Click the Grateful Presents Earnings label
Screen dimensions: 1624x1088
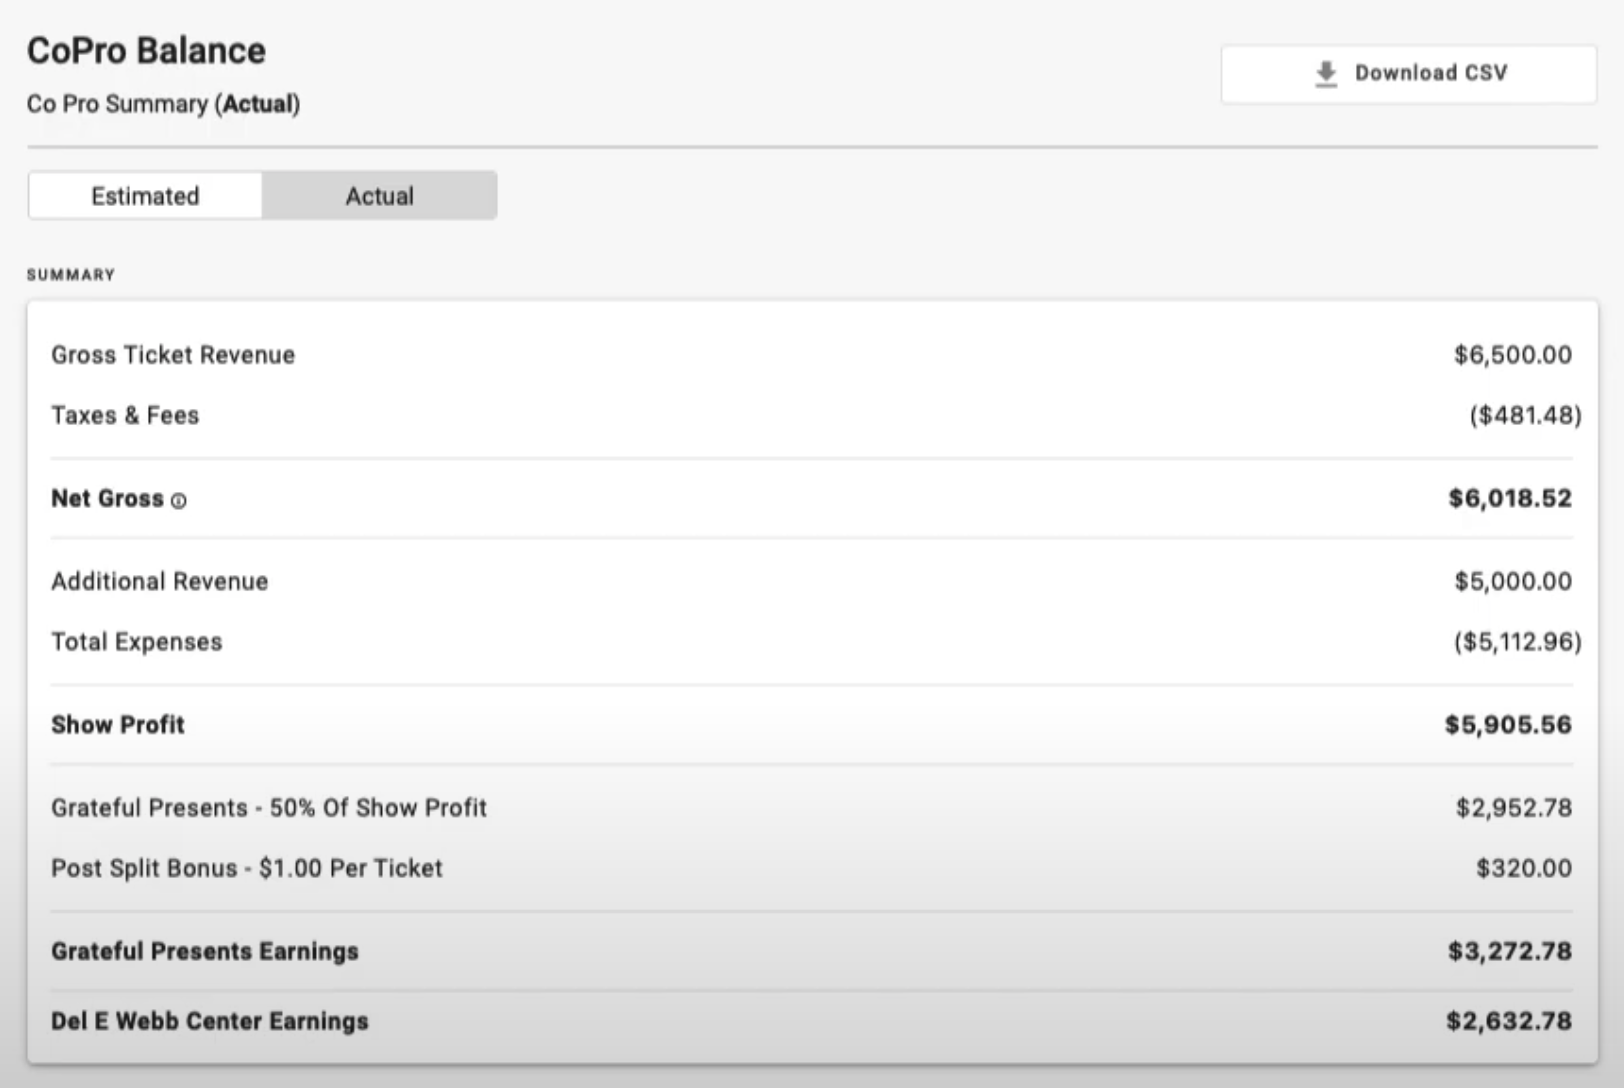tap(205, 951)
